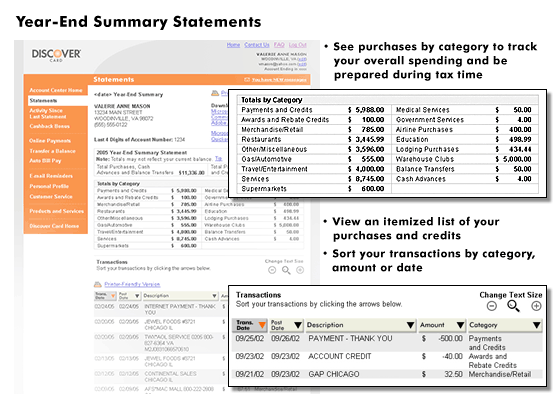
Task: Click Education row in enlarged Totals panel
Action: click(464, 139)
